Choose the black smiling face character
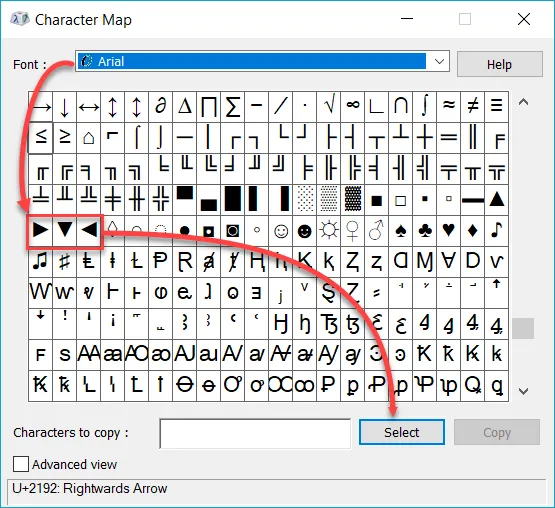555x508 pixels. (x=304, y=231)
